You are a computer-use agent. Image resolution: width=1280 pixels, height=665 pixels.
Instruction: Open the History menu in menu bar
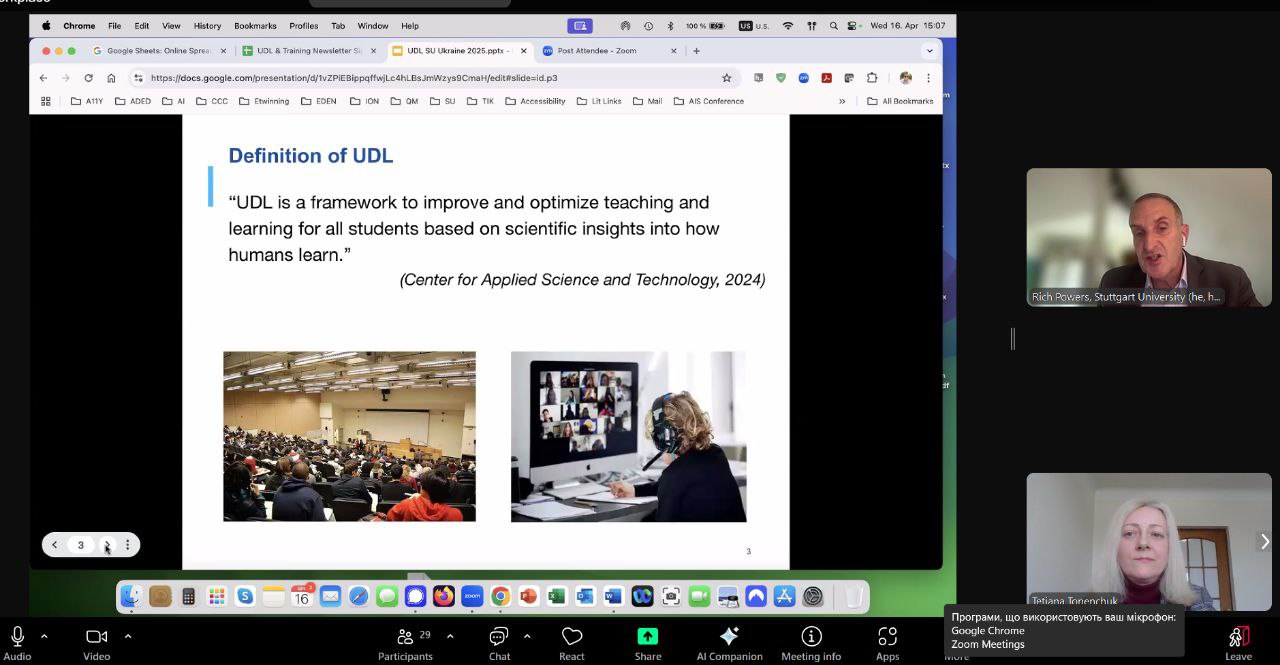(207, 26)
